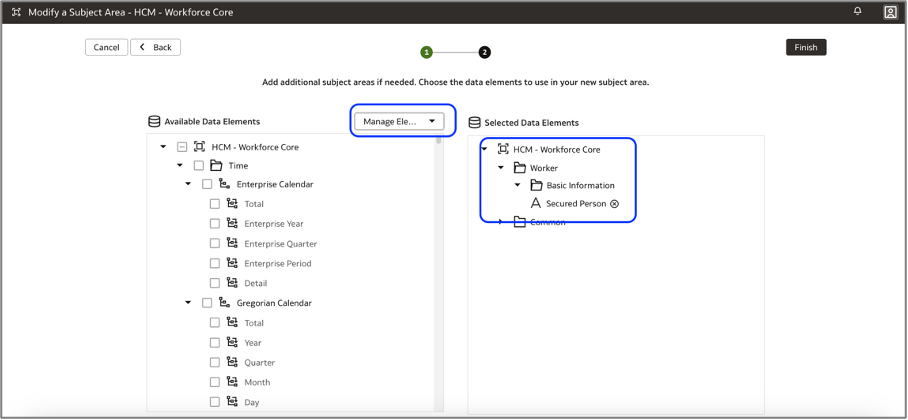Click the Available Data Elements scrollbar thumb

[439, 140]
